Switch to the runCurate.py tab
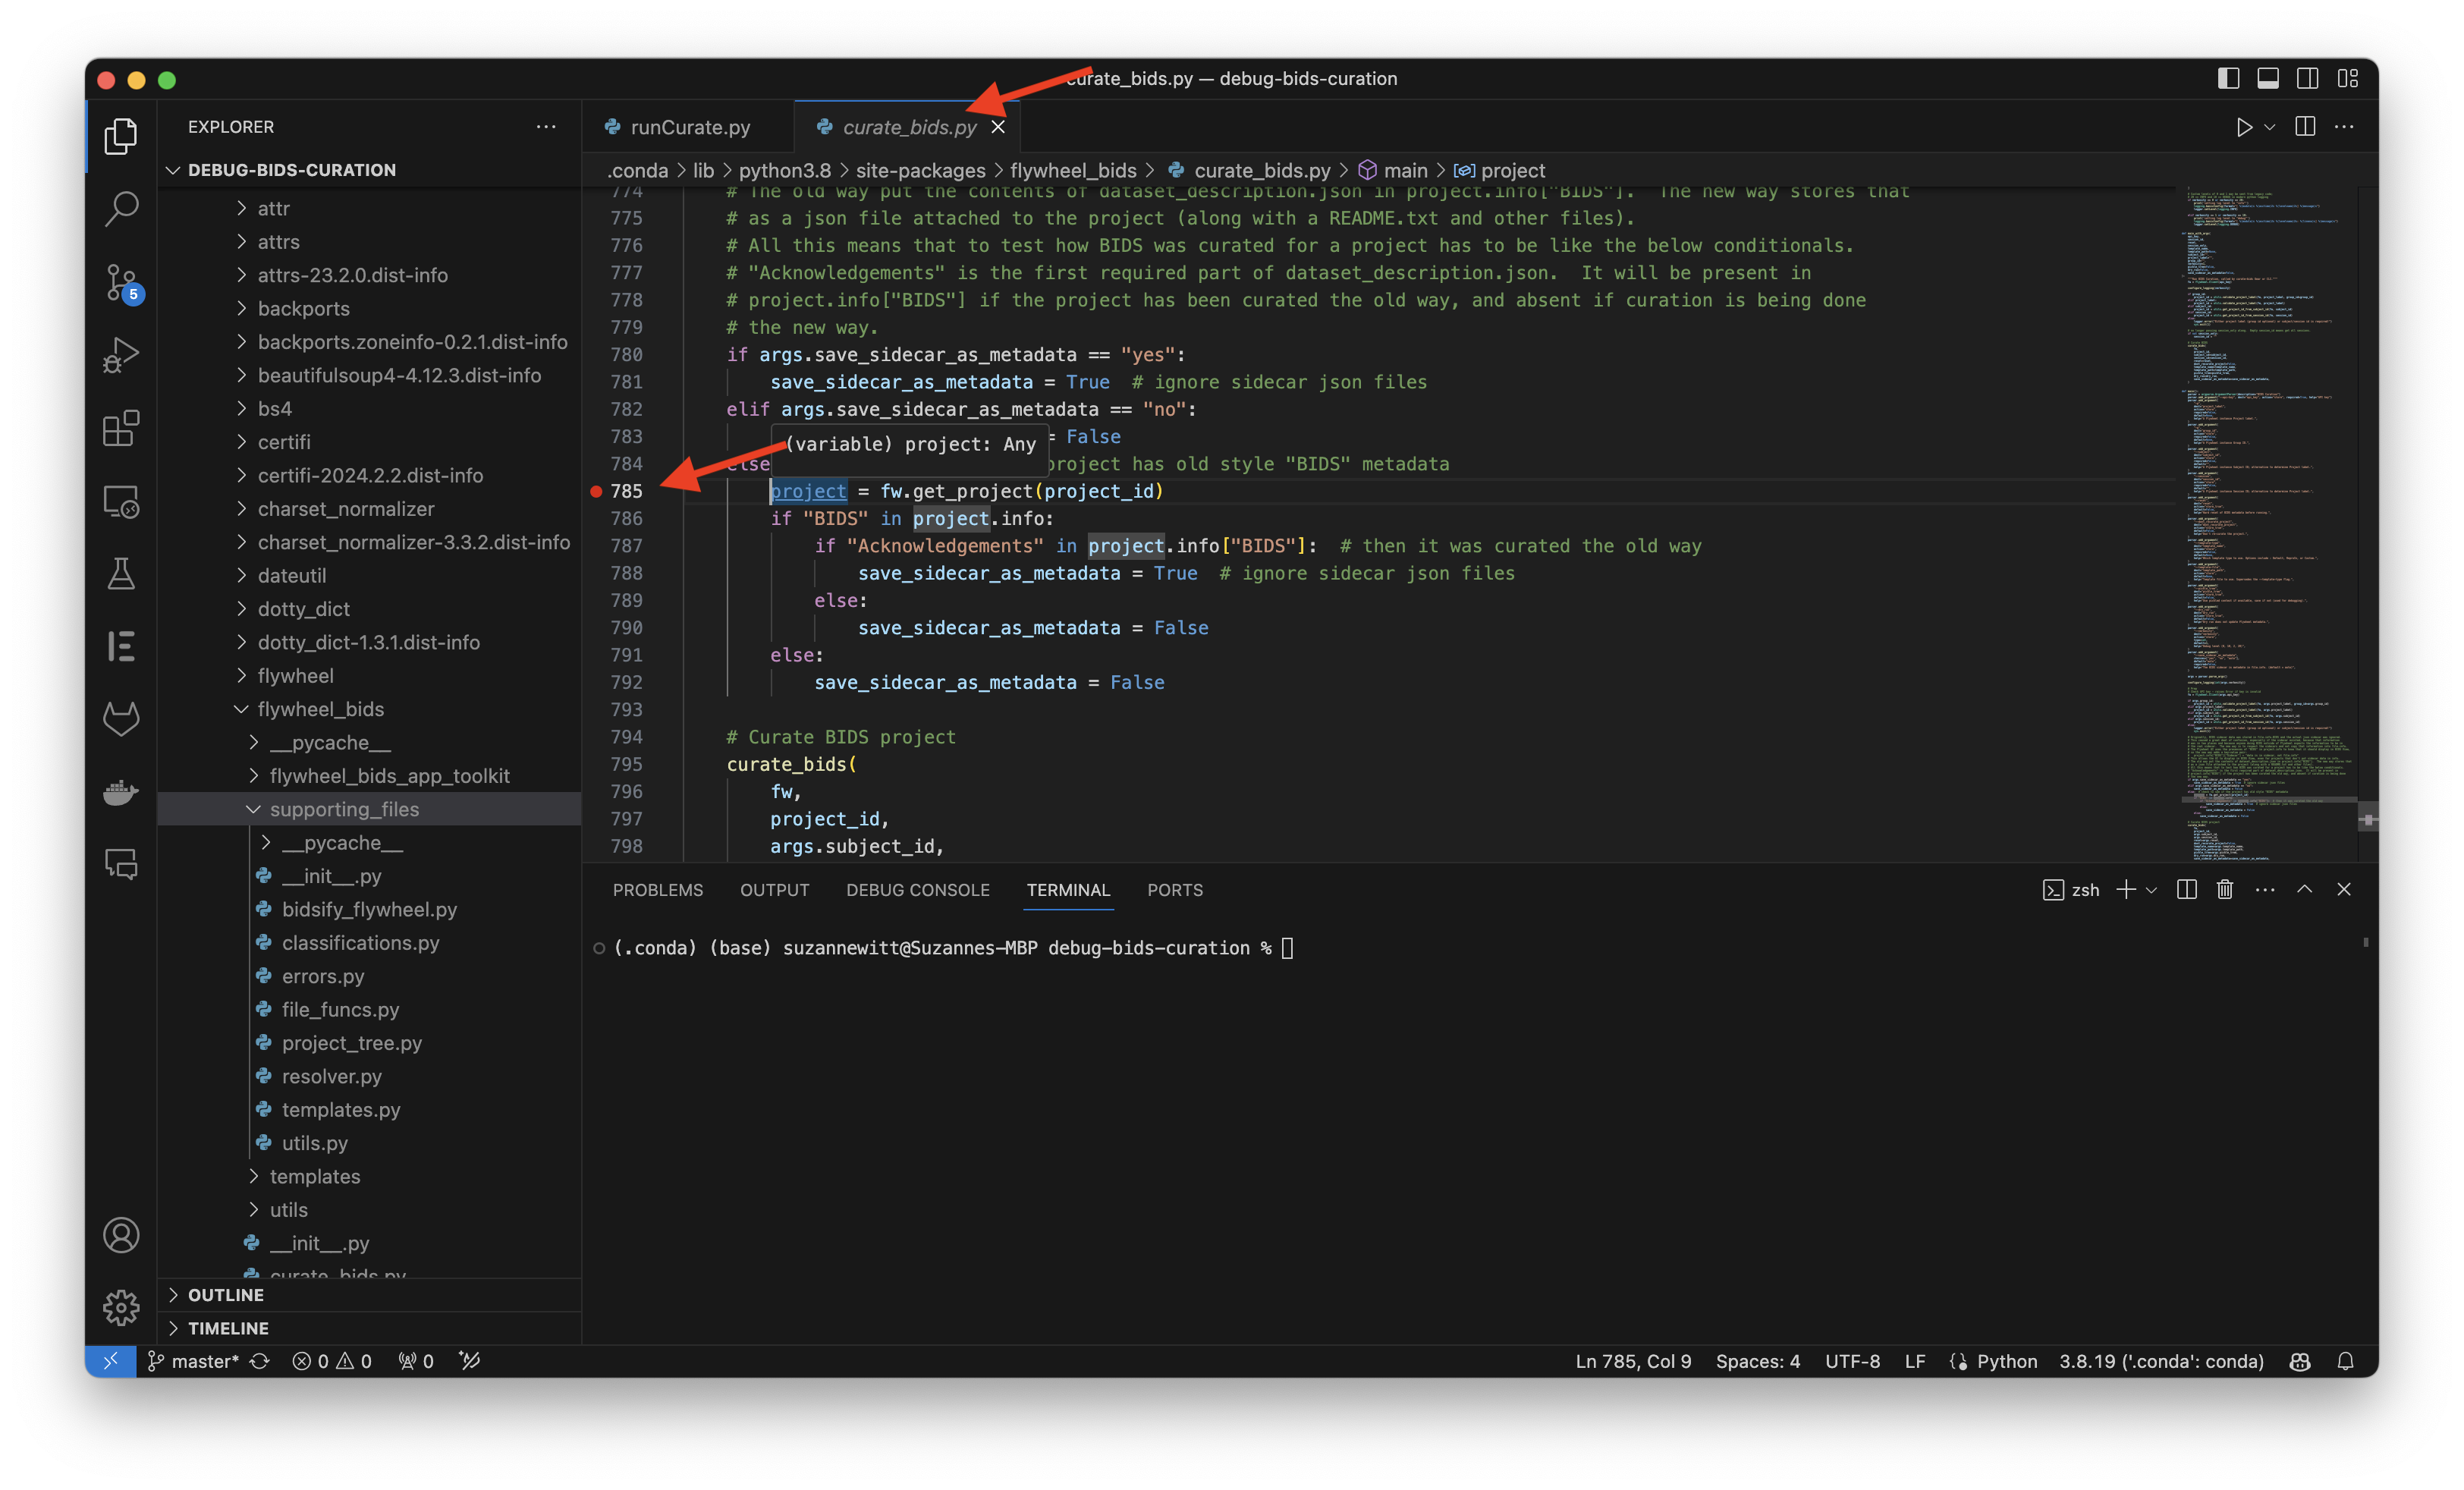2464x1490 pixels. tap(689, 127)
